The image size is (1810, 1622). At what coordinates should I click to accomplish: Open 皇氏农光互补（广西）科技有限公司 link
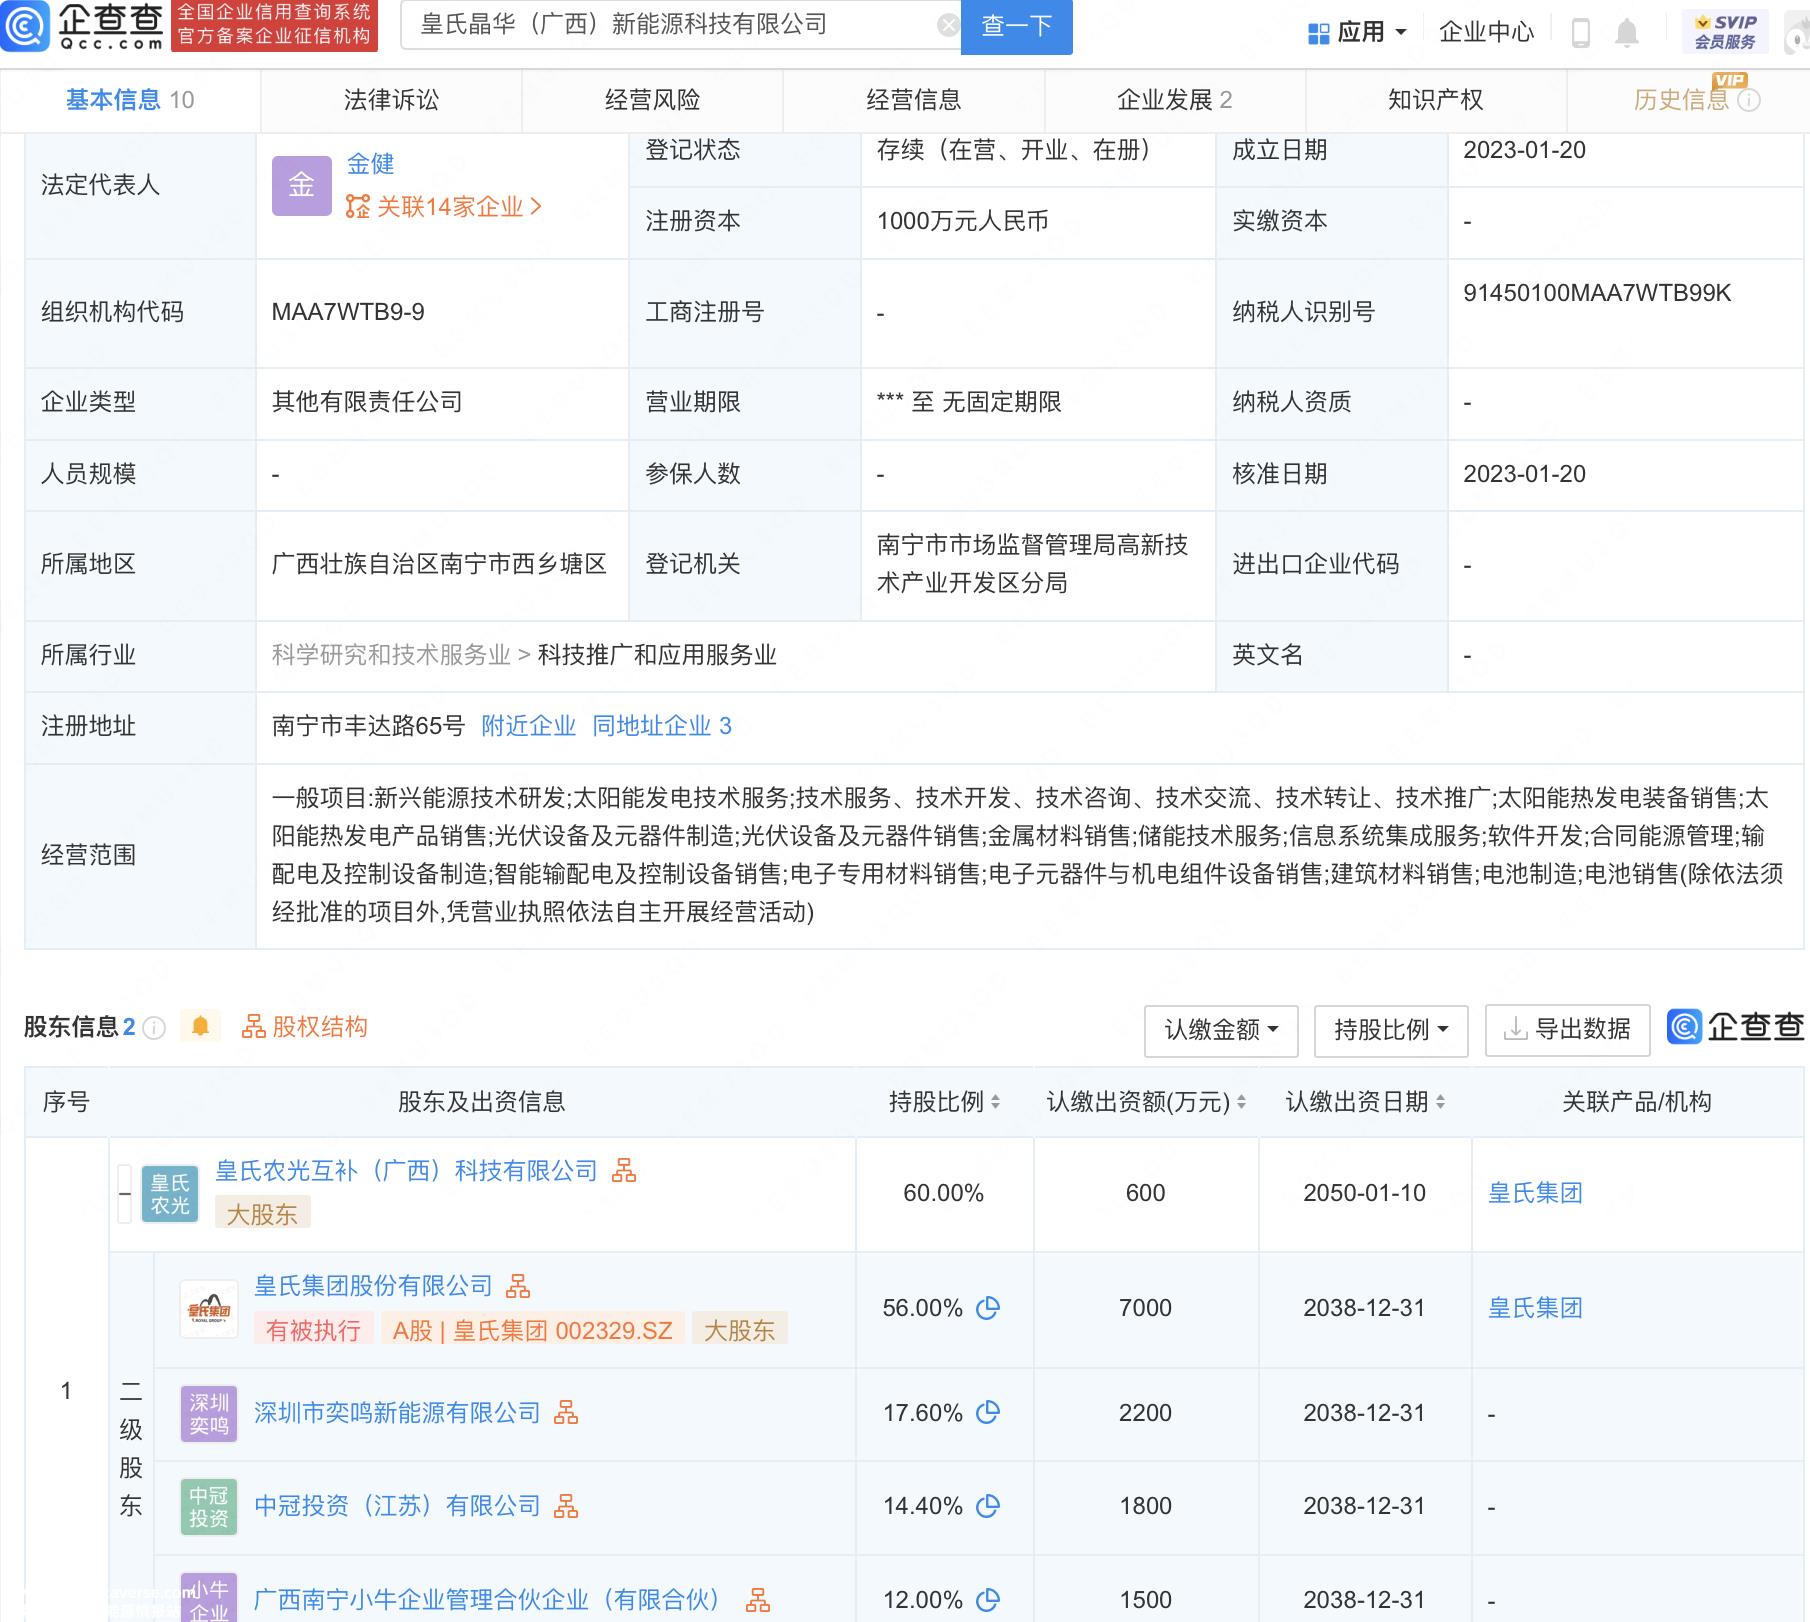pyautogui.click(x=406, y=1170)
